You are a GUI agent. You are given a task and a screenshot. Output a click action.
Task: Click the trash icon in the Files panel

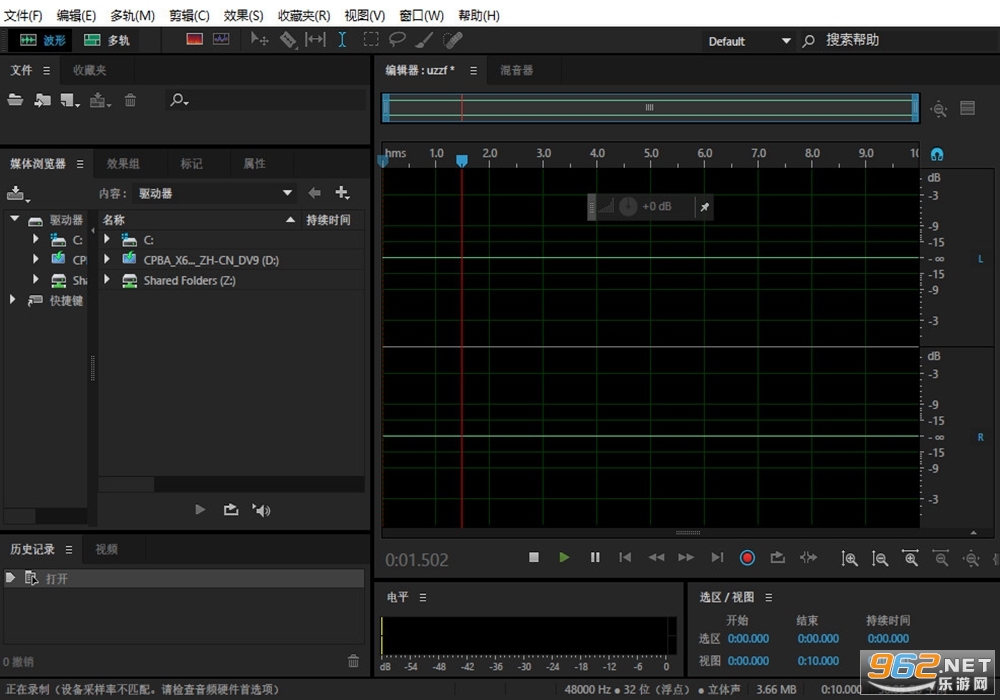130,99
